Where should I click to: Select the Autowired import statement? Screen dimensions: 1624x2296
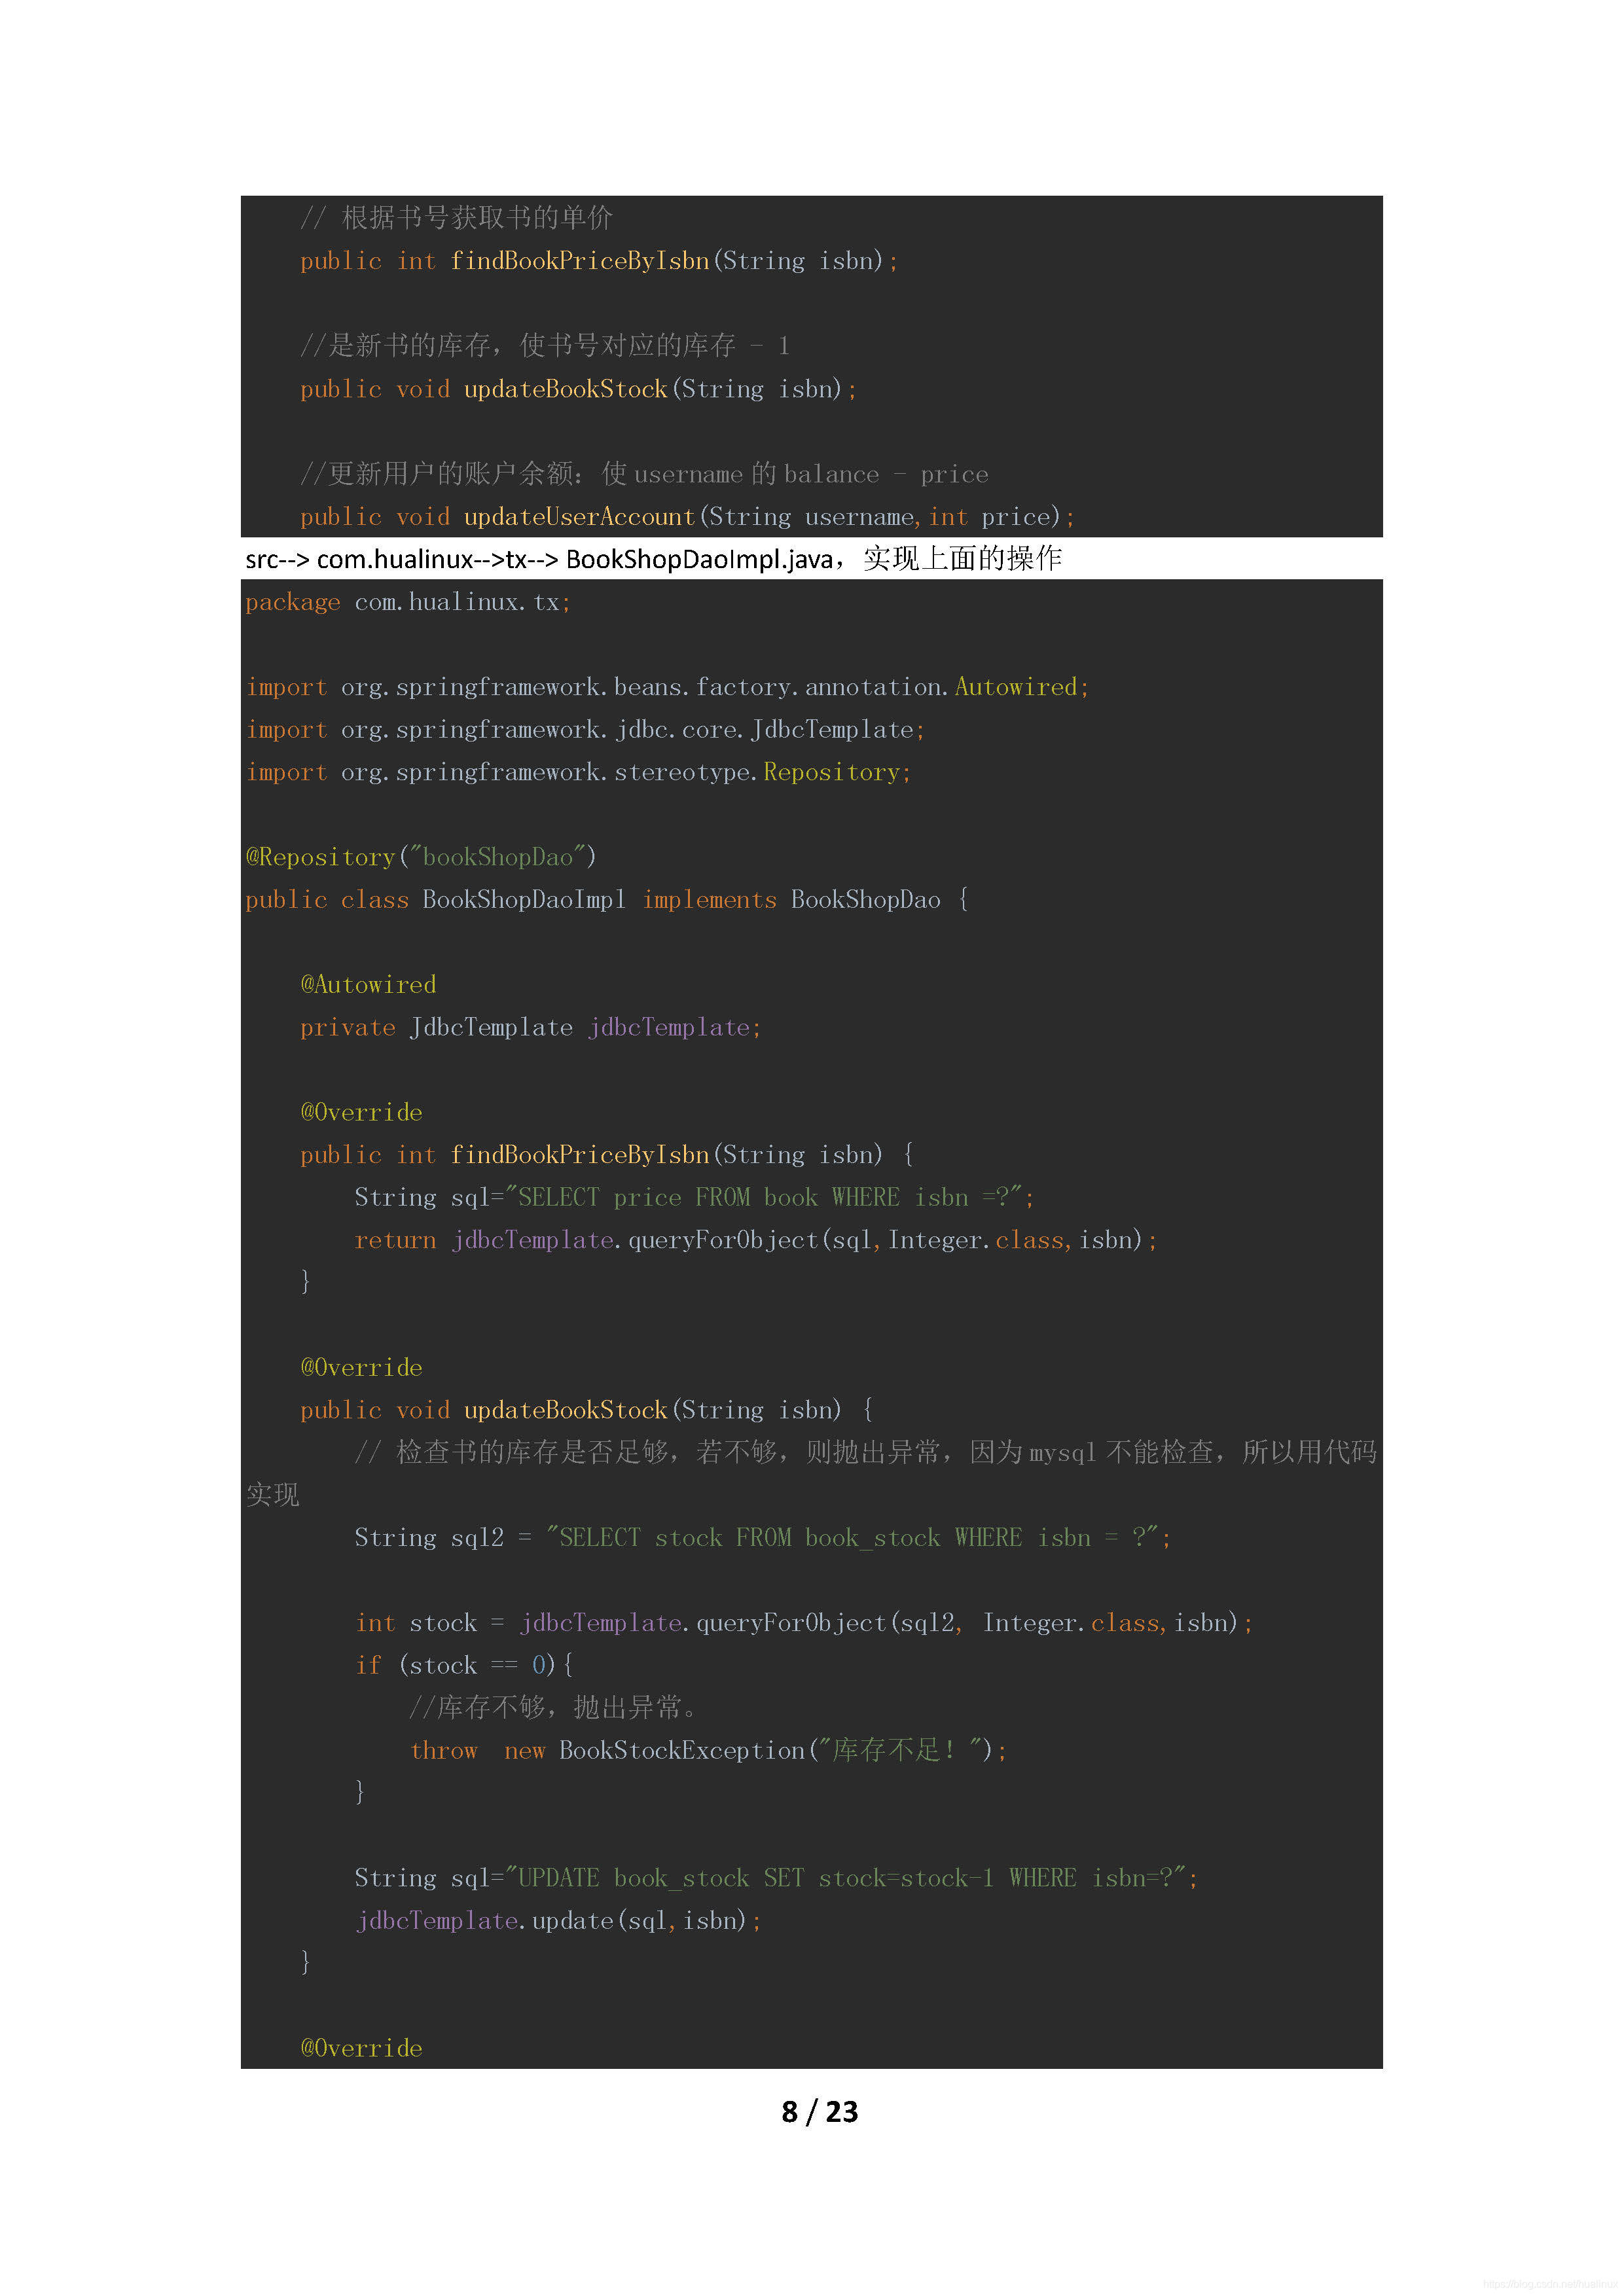[x=667, y=687]
